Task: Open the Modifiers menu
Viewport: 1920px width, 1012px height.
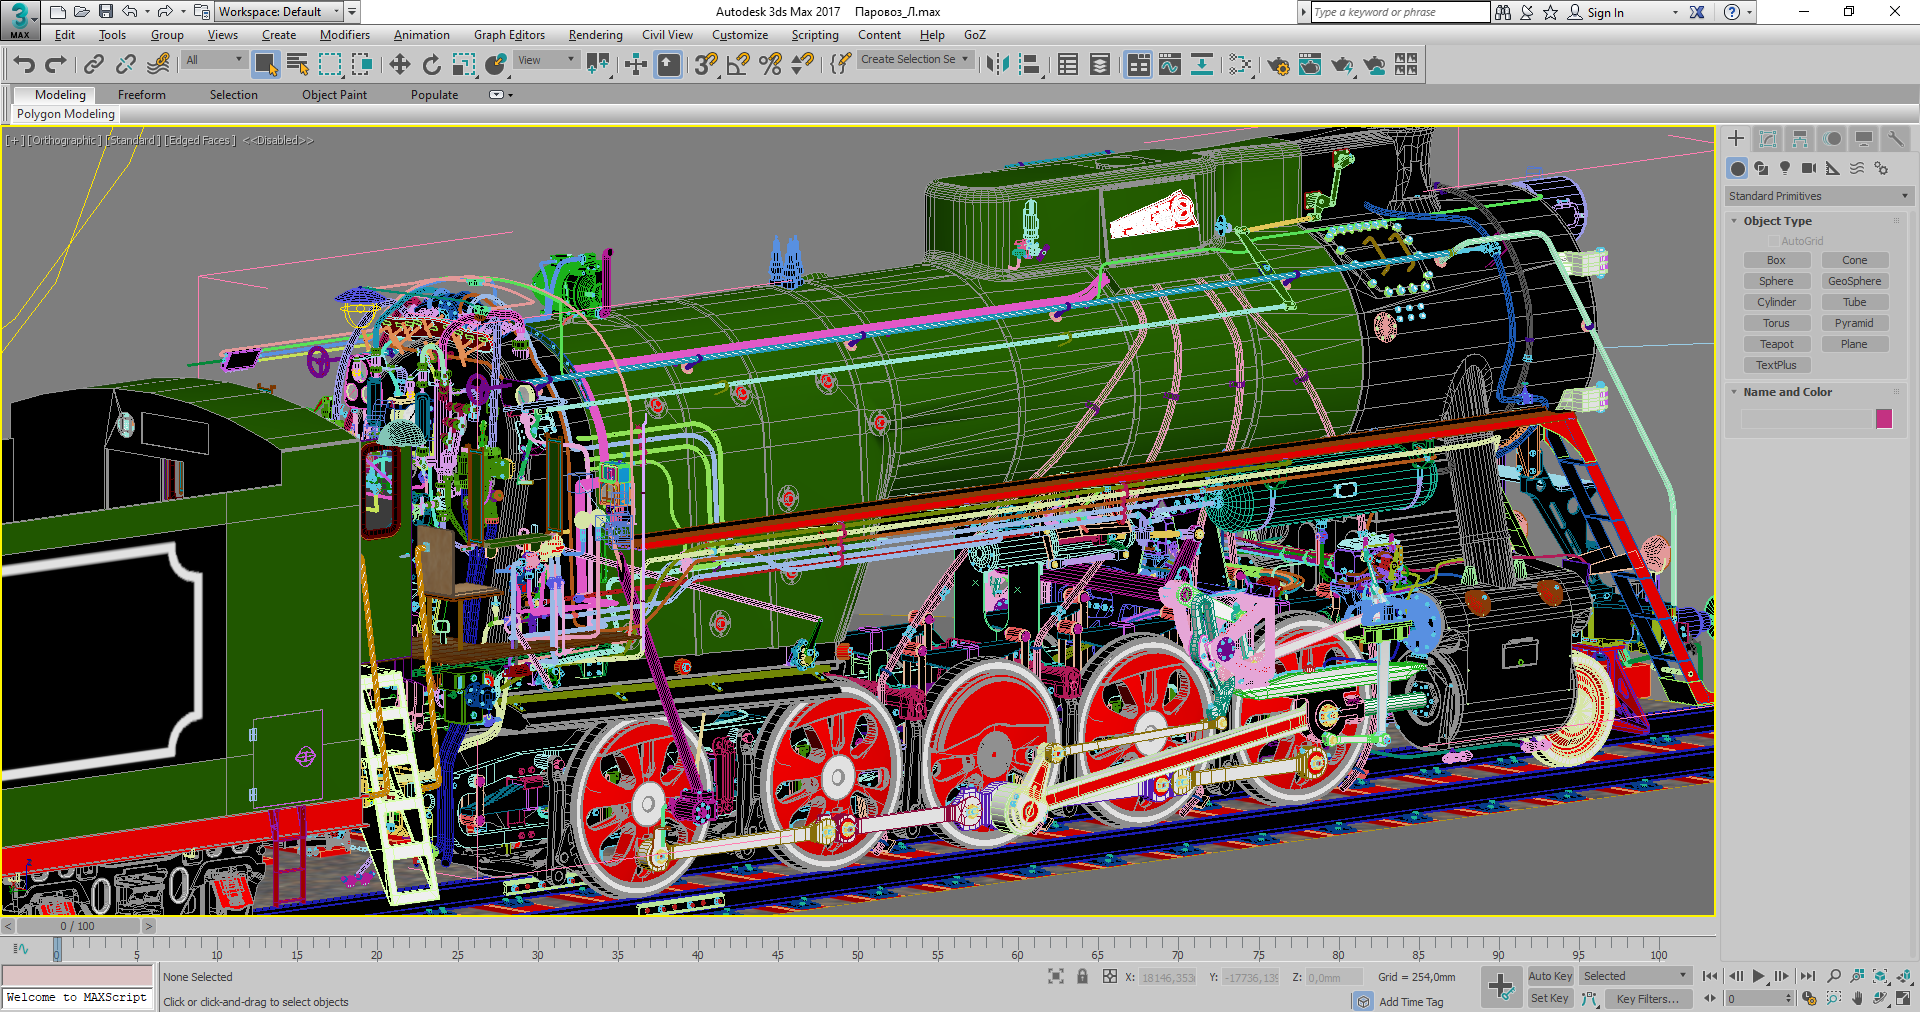Action: (x=344, y=35)
